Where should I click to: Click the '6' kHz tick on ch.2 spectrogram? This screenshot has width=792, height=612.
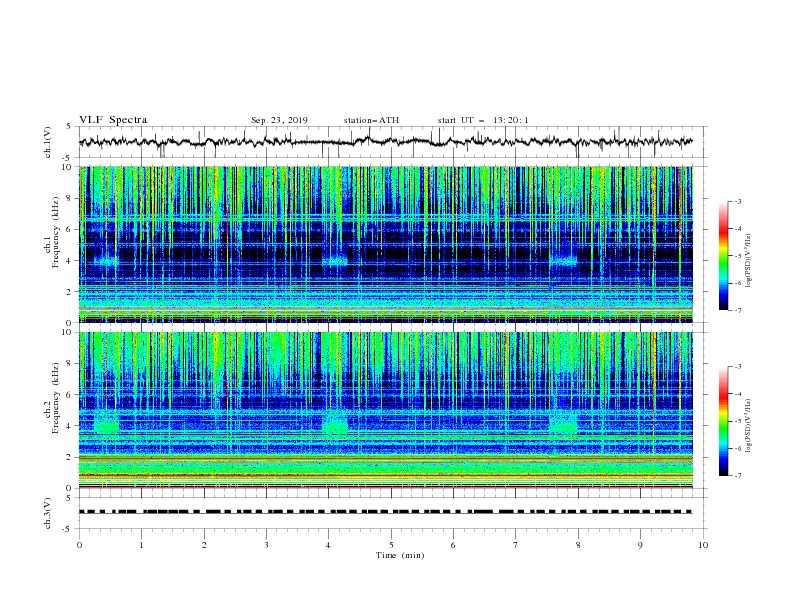click(x=70, y=395)
